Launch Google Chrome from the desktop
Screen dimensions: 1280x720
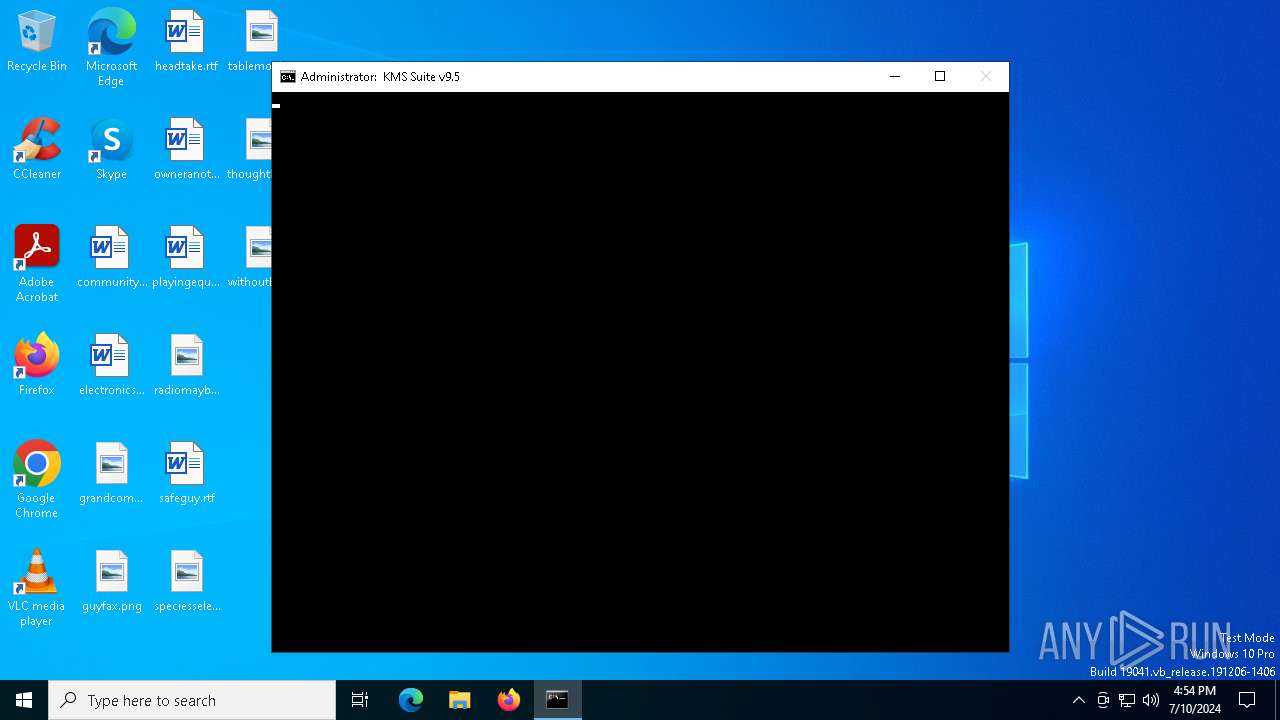[37, 480]
